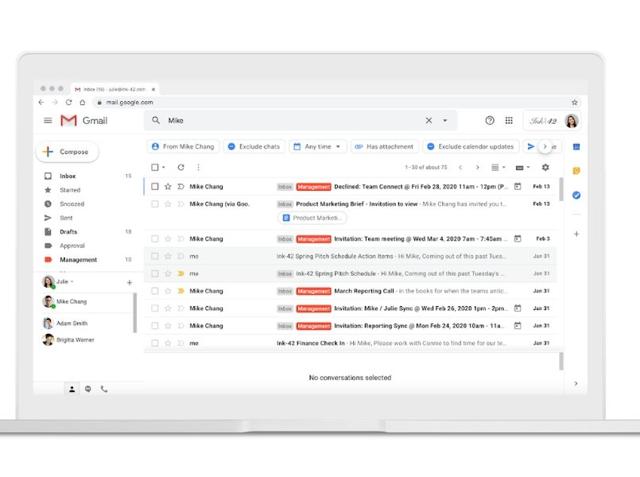The image size is (640, 477).
Task: Click the search magnifier icon
Action: [x=156, y=120]
